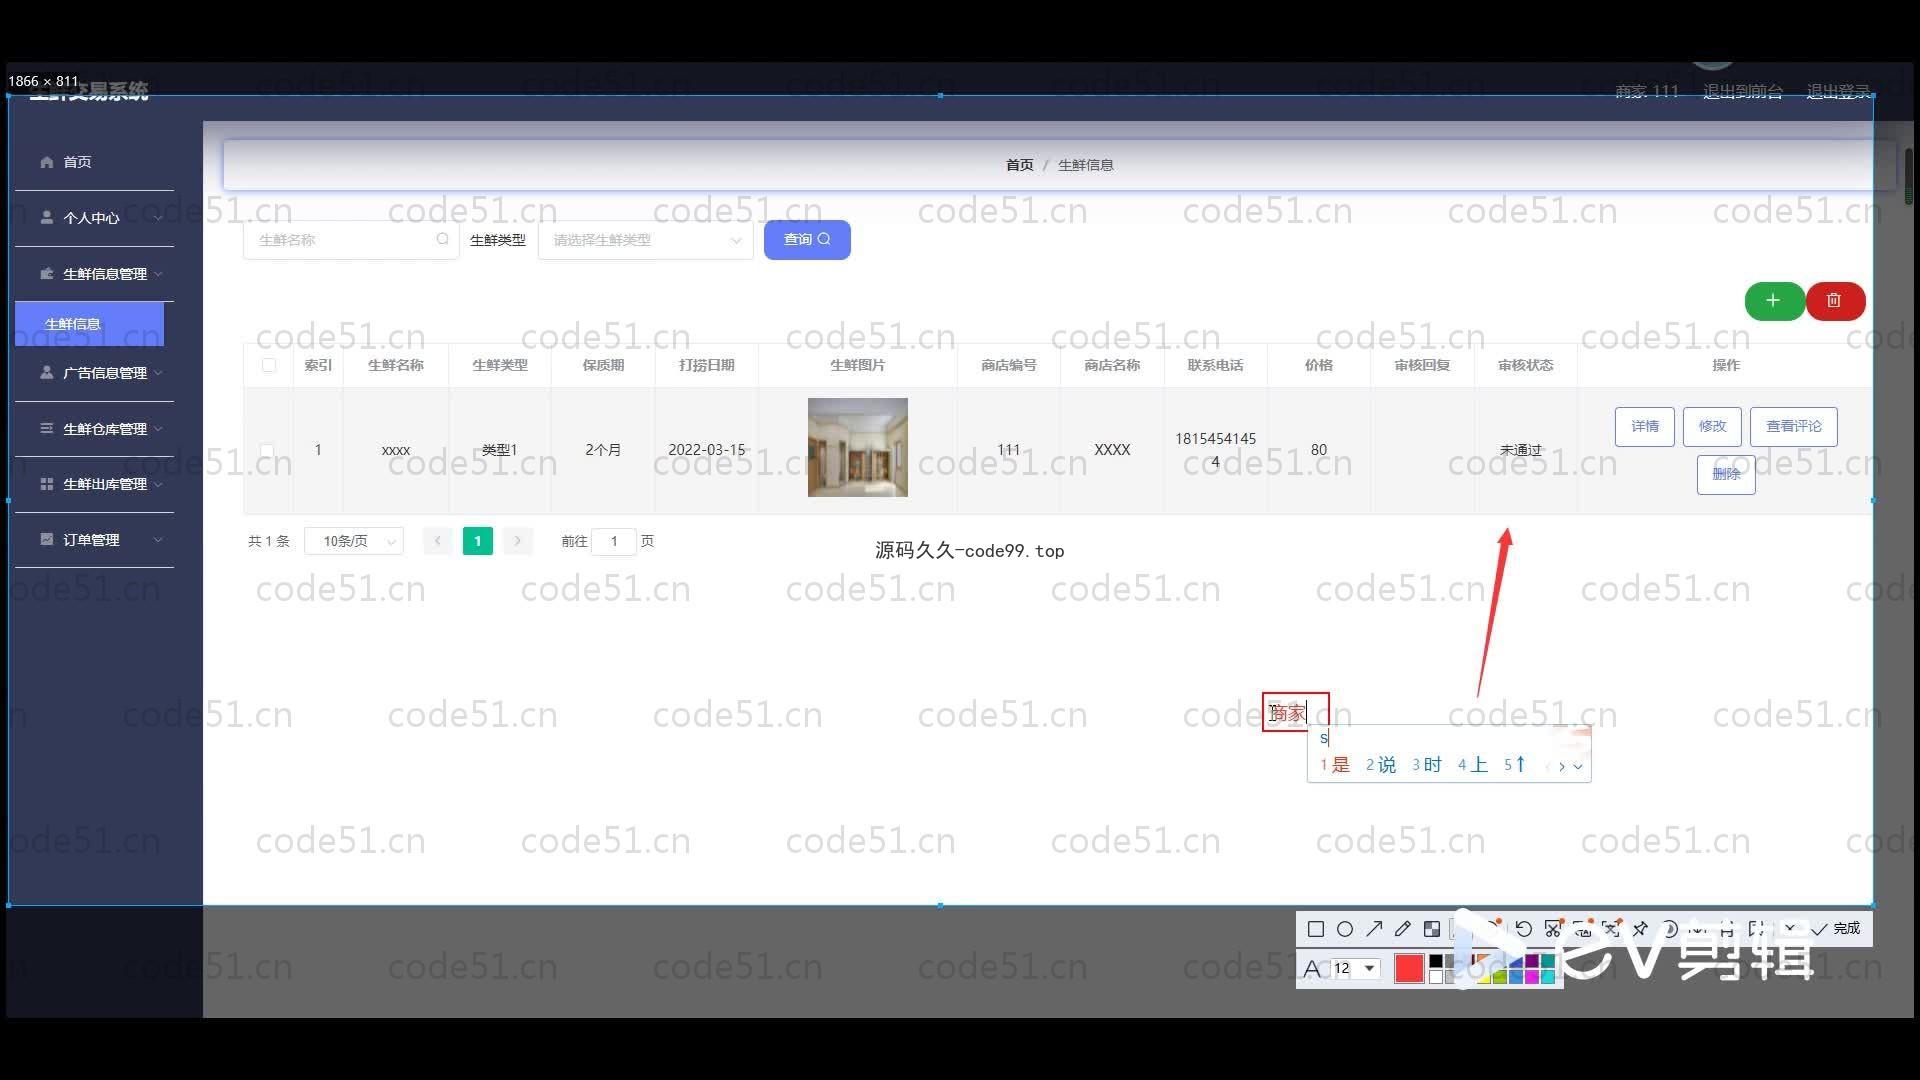1920x1080 pixels.
Task: Pick the cyan color swatch
Action: (x=1548, y=976)
